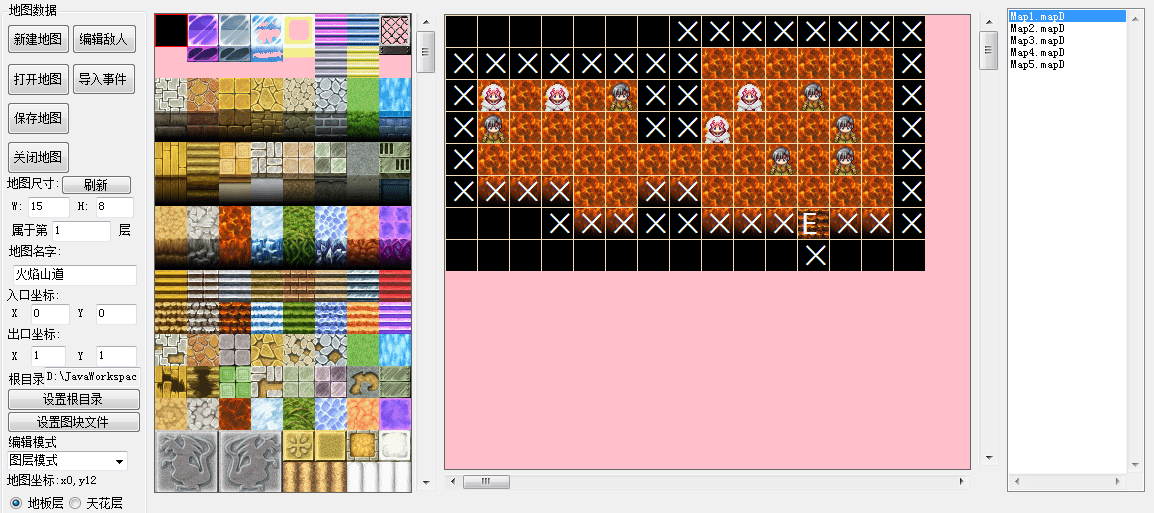Pick the yellow cross-flower pattern tile
Viewport: 1154px width, 513px height.
298,446
